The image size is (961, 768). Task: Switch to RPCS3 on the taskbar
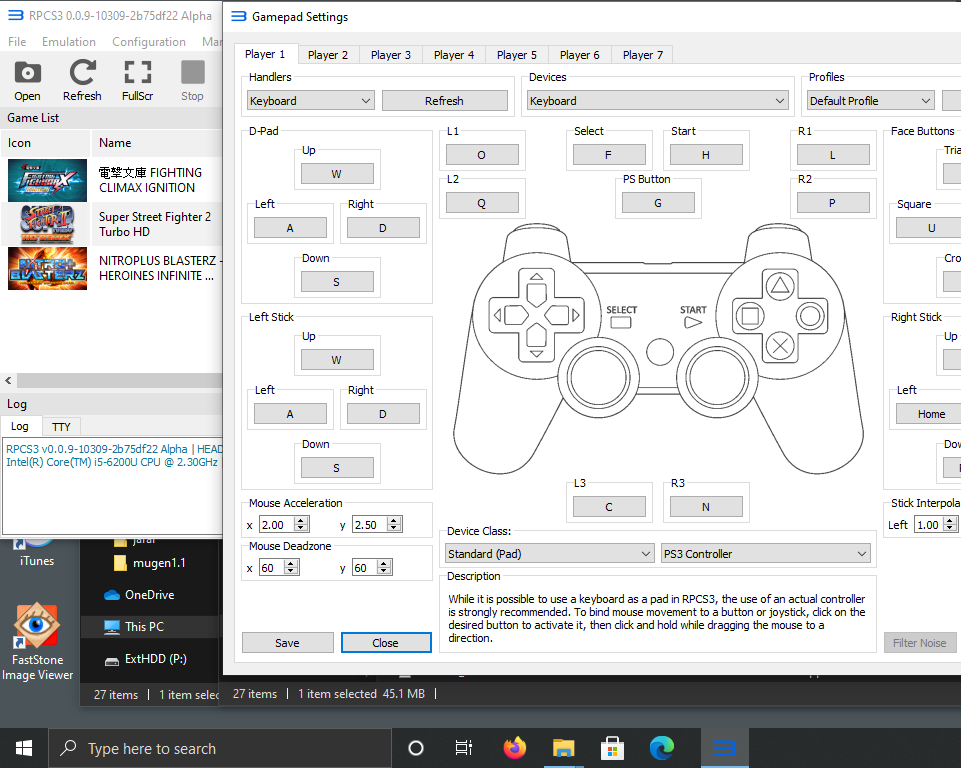point(724,748)
